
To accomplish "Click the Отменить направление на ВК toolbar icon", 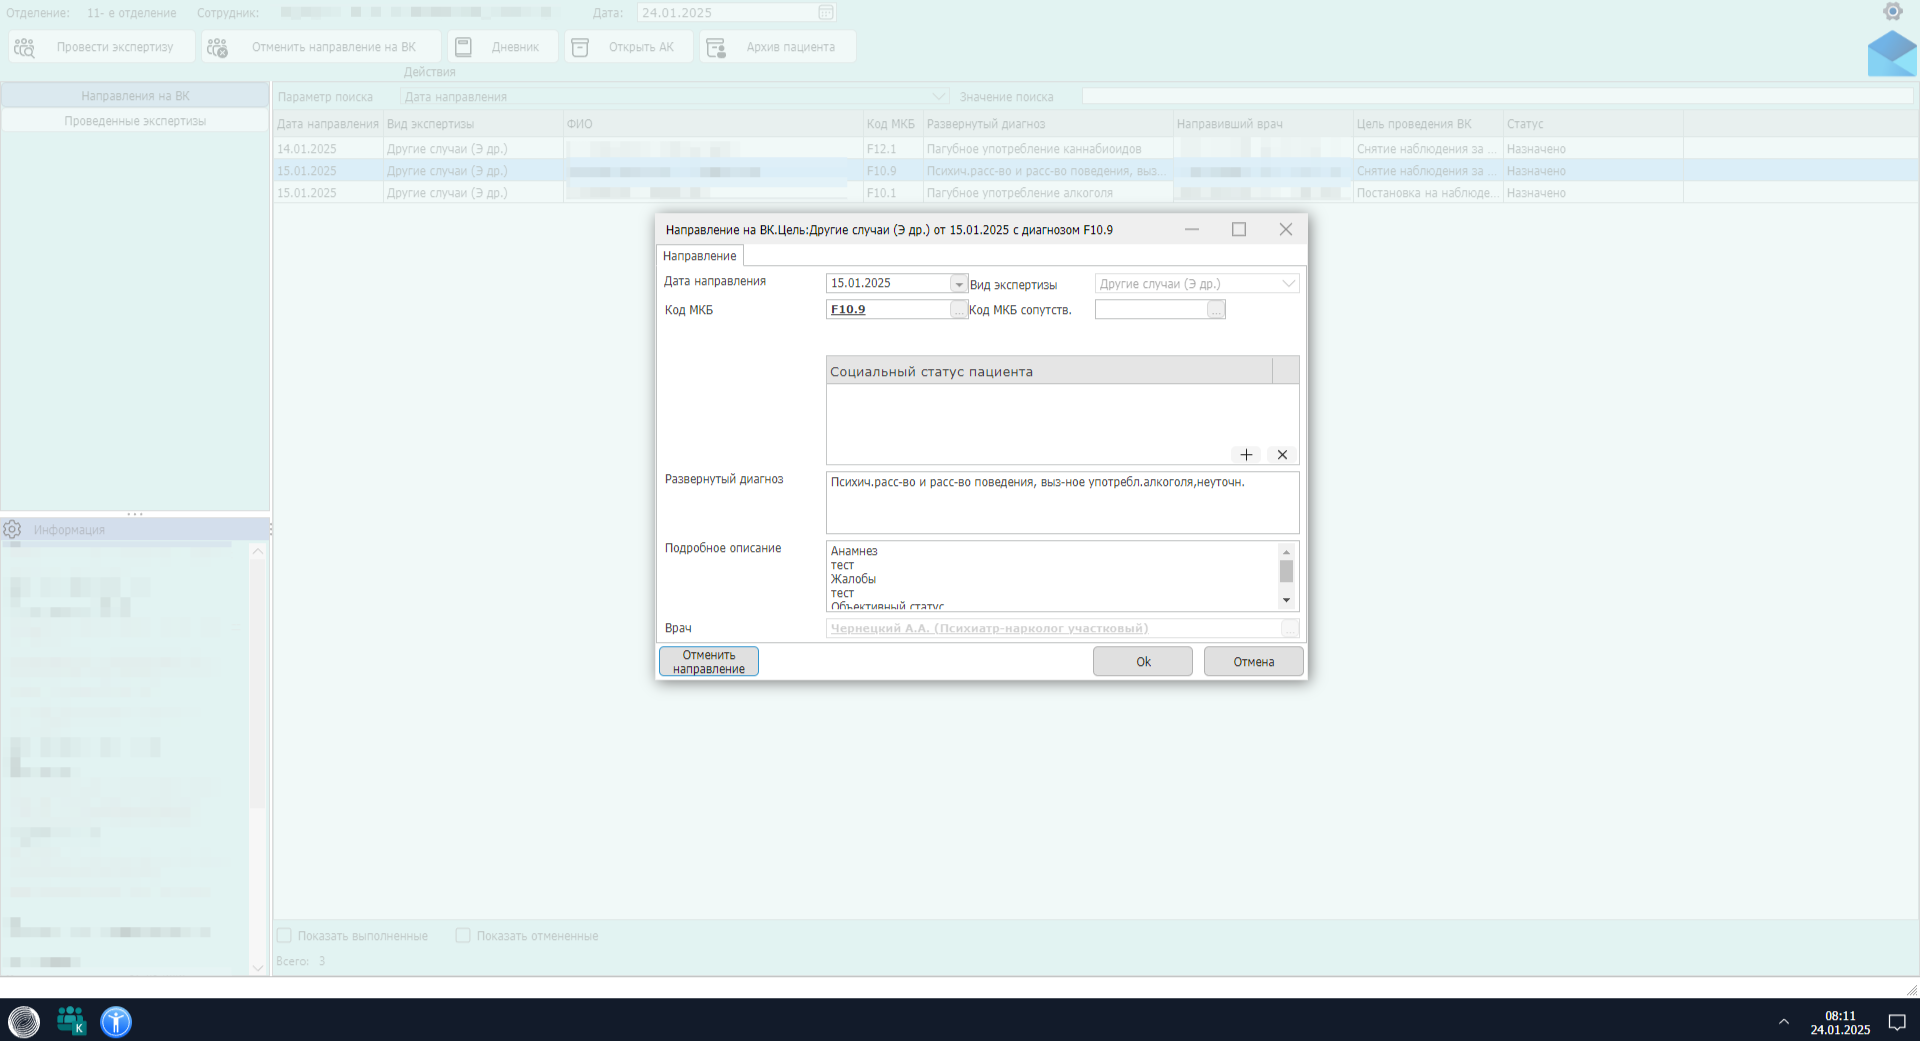I will (217, 47).
